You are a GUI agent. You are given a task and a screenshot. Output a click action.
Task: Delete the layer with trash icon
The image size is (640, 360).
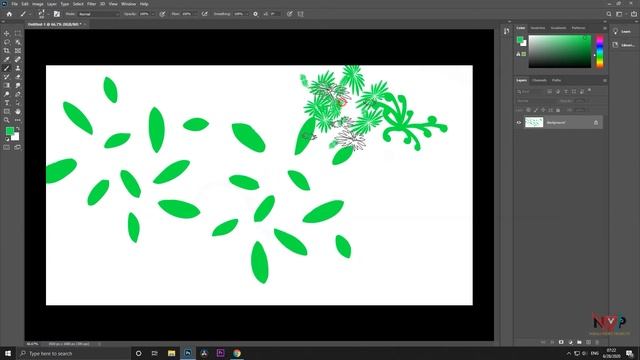click(x=597, y=342)
